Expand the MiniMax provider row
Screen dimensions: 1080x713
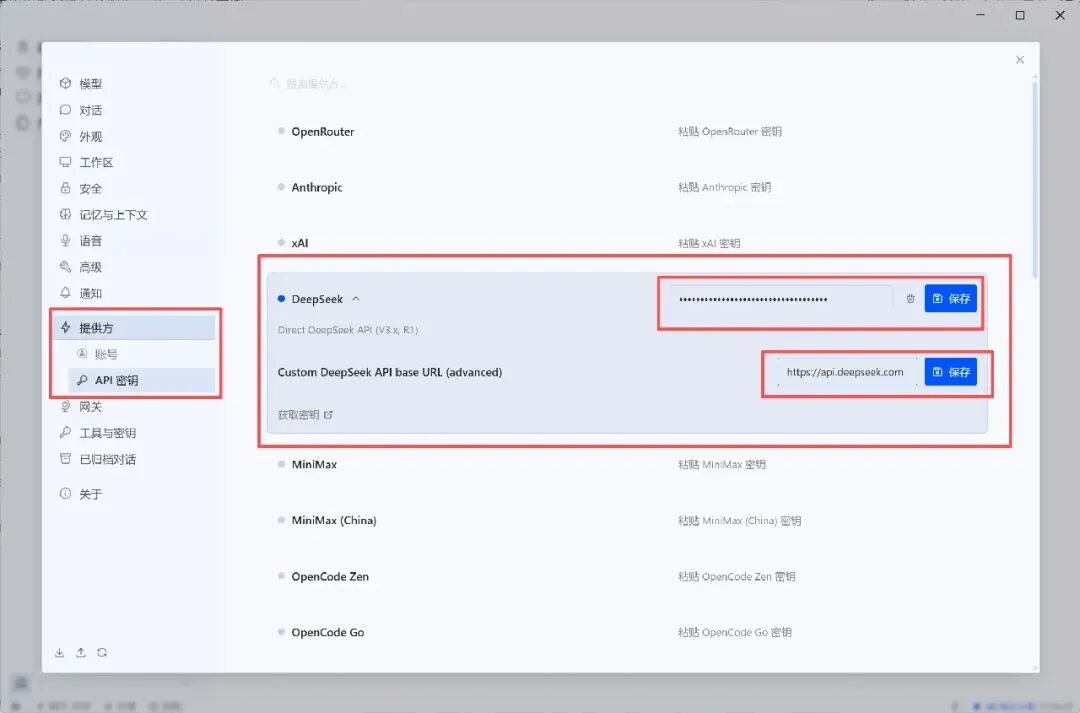[314, 464]
